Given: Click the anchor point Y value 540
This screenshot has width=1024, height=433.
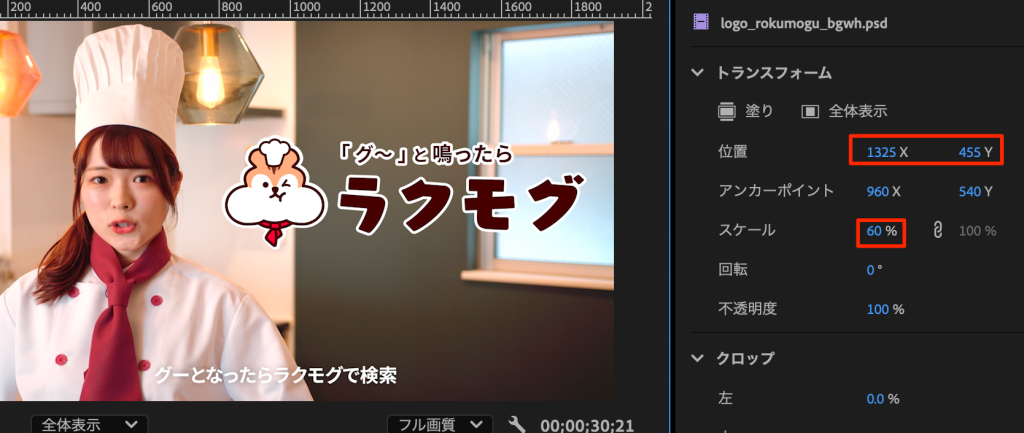Looking at the screenshot, I should tap(970, 191).
